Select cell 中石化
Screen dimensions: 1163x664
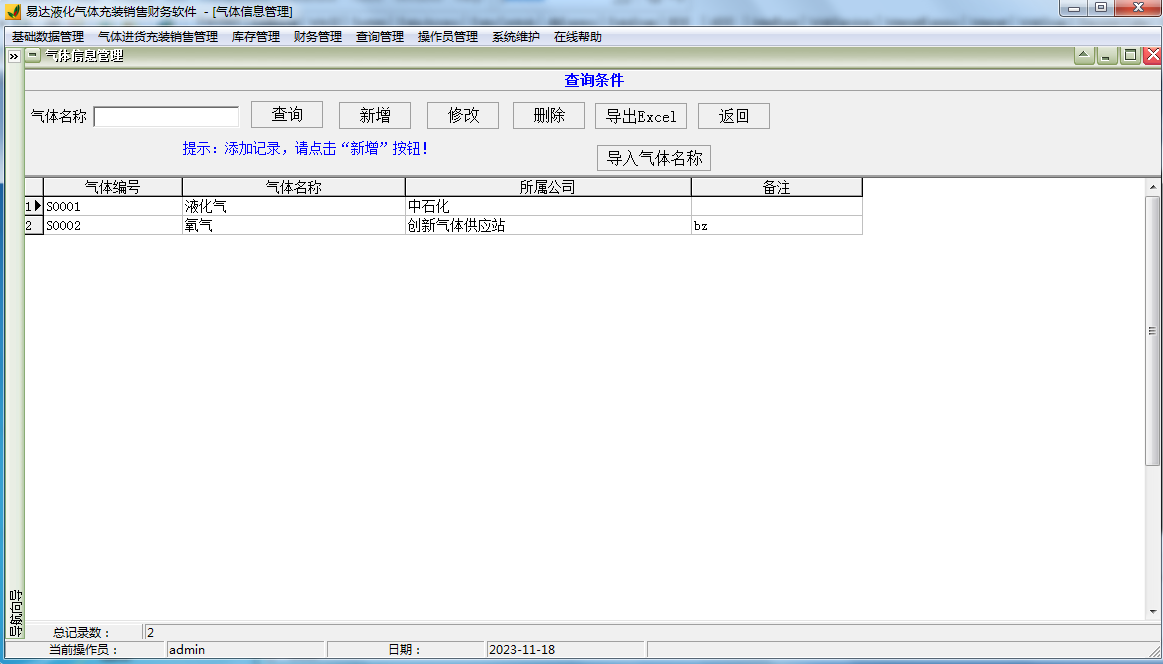coord(548,206)
